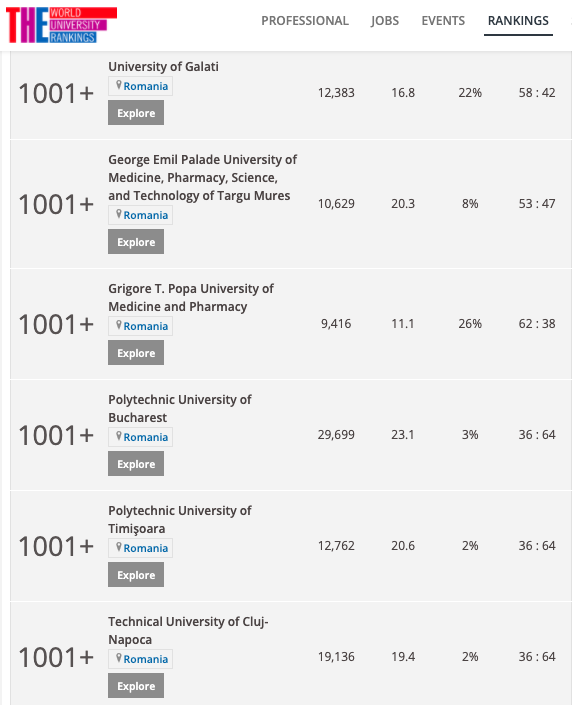
Task: Explore the University of Galati
Action: point(136,113)
